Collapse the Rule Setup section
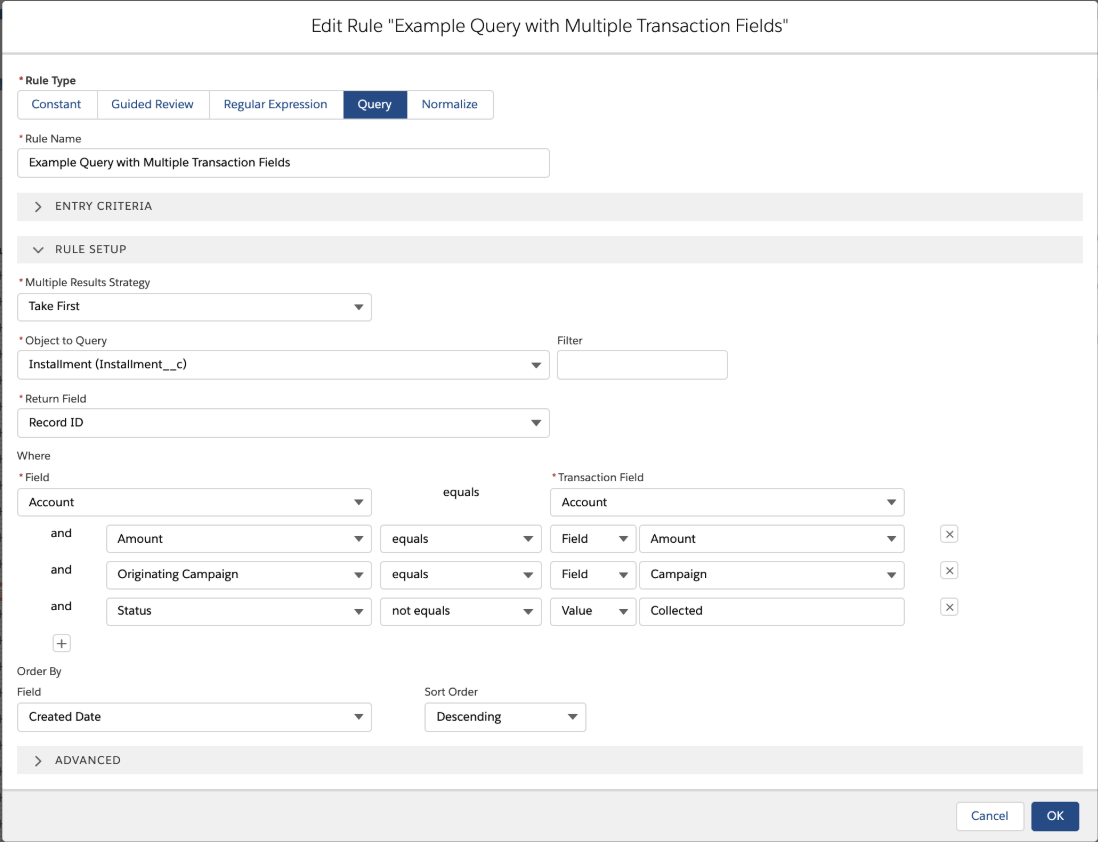 pyautogui.click(x=38, y=249)
